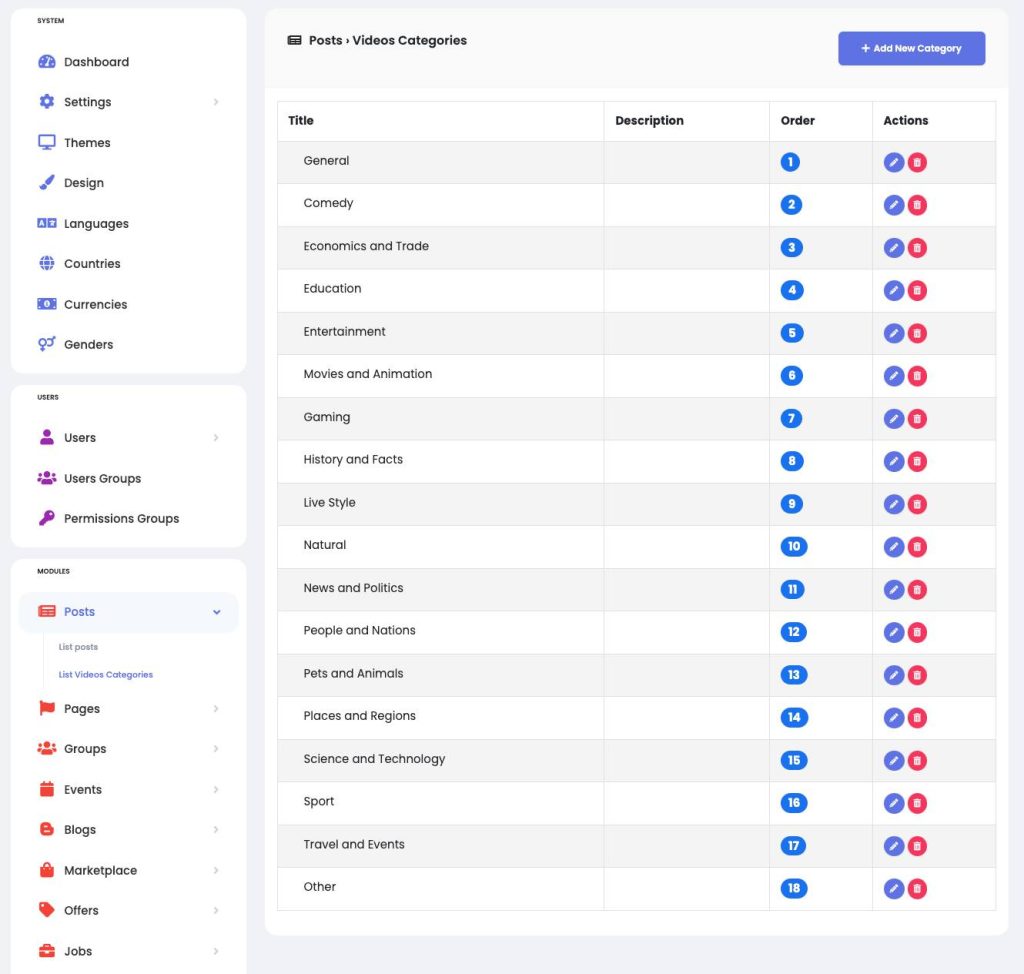1024x974 pixels.
Task: Edit the Economics and Trade category
Action: [893, 248]
